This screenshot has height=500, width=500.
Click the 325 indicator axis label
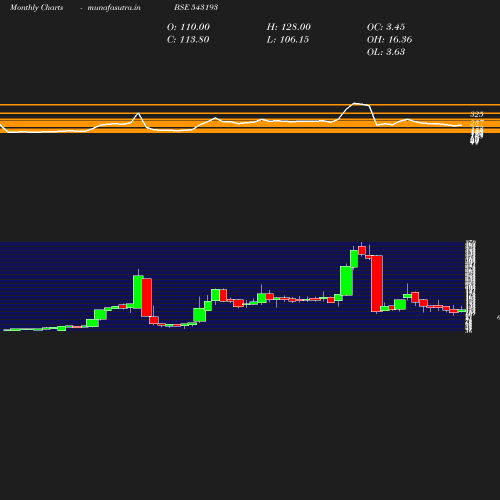pyautogui.click(x=477, y=114)
